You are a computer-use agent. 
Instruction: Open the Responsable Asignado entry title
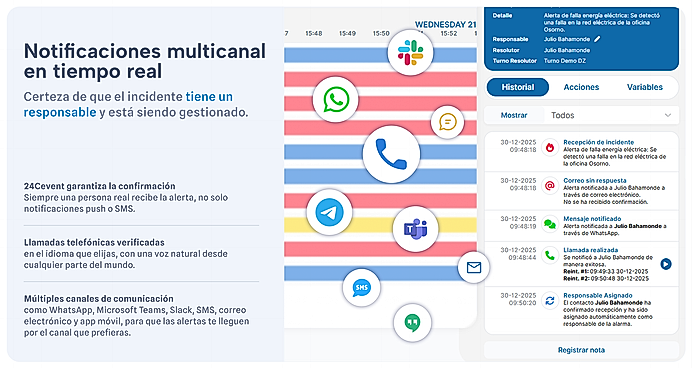click(598, 295)
